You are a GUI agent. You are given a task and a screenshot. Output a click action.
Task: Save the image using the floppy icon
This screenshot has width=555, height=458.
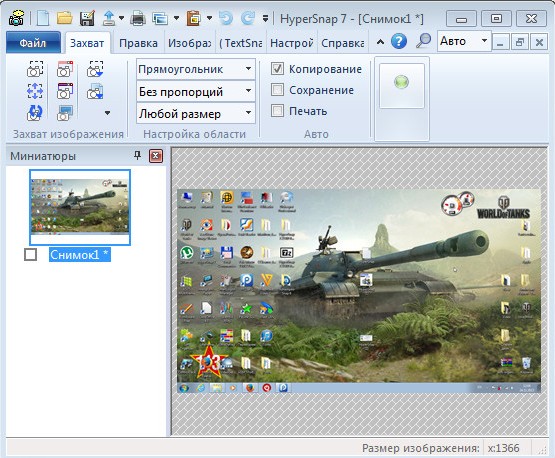tap(87, 18)
